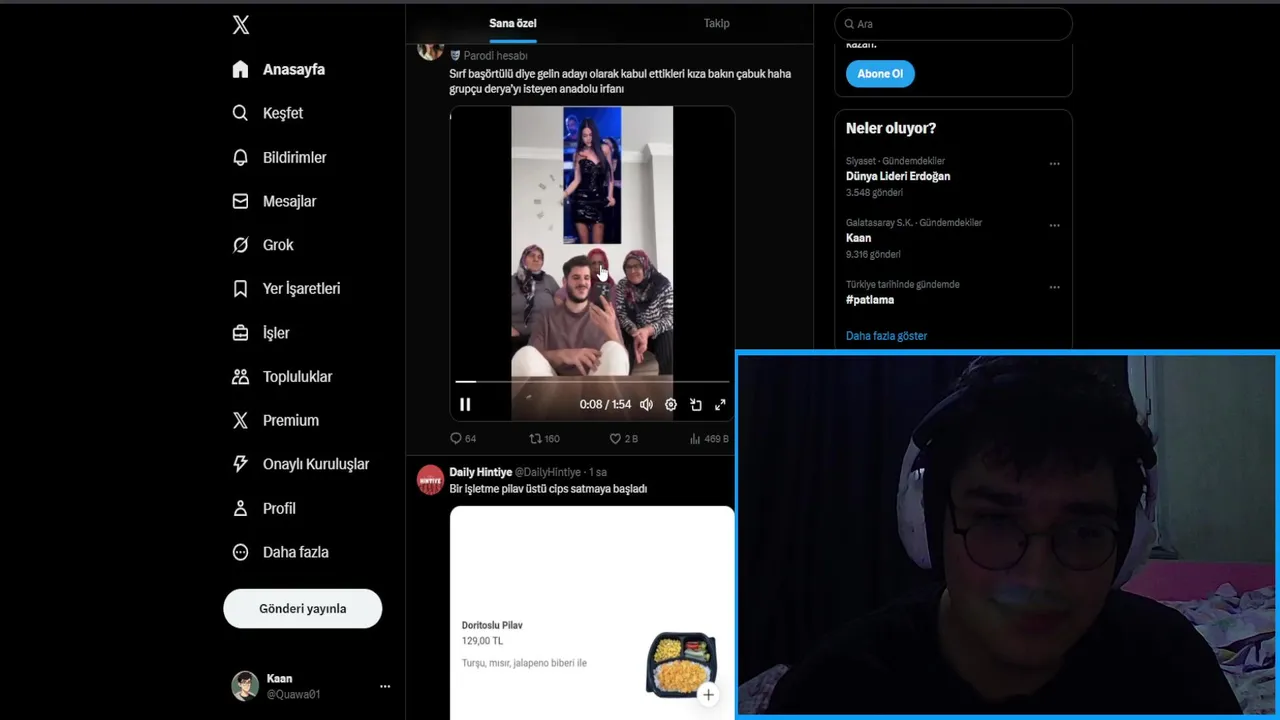Toggle picture-in-picture on video

pyautogui.click(x=696, y=404)
